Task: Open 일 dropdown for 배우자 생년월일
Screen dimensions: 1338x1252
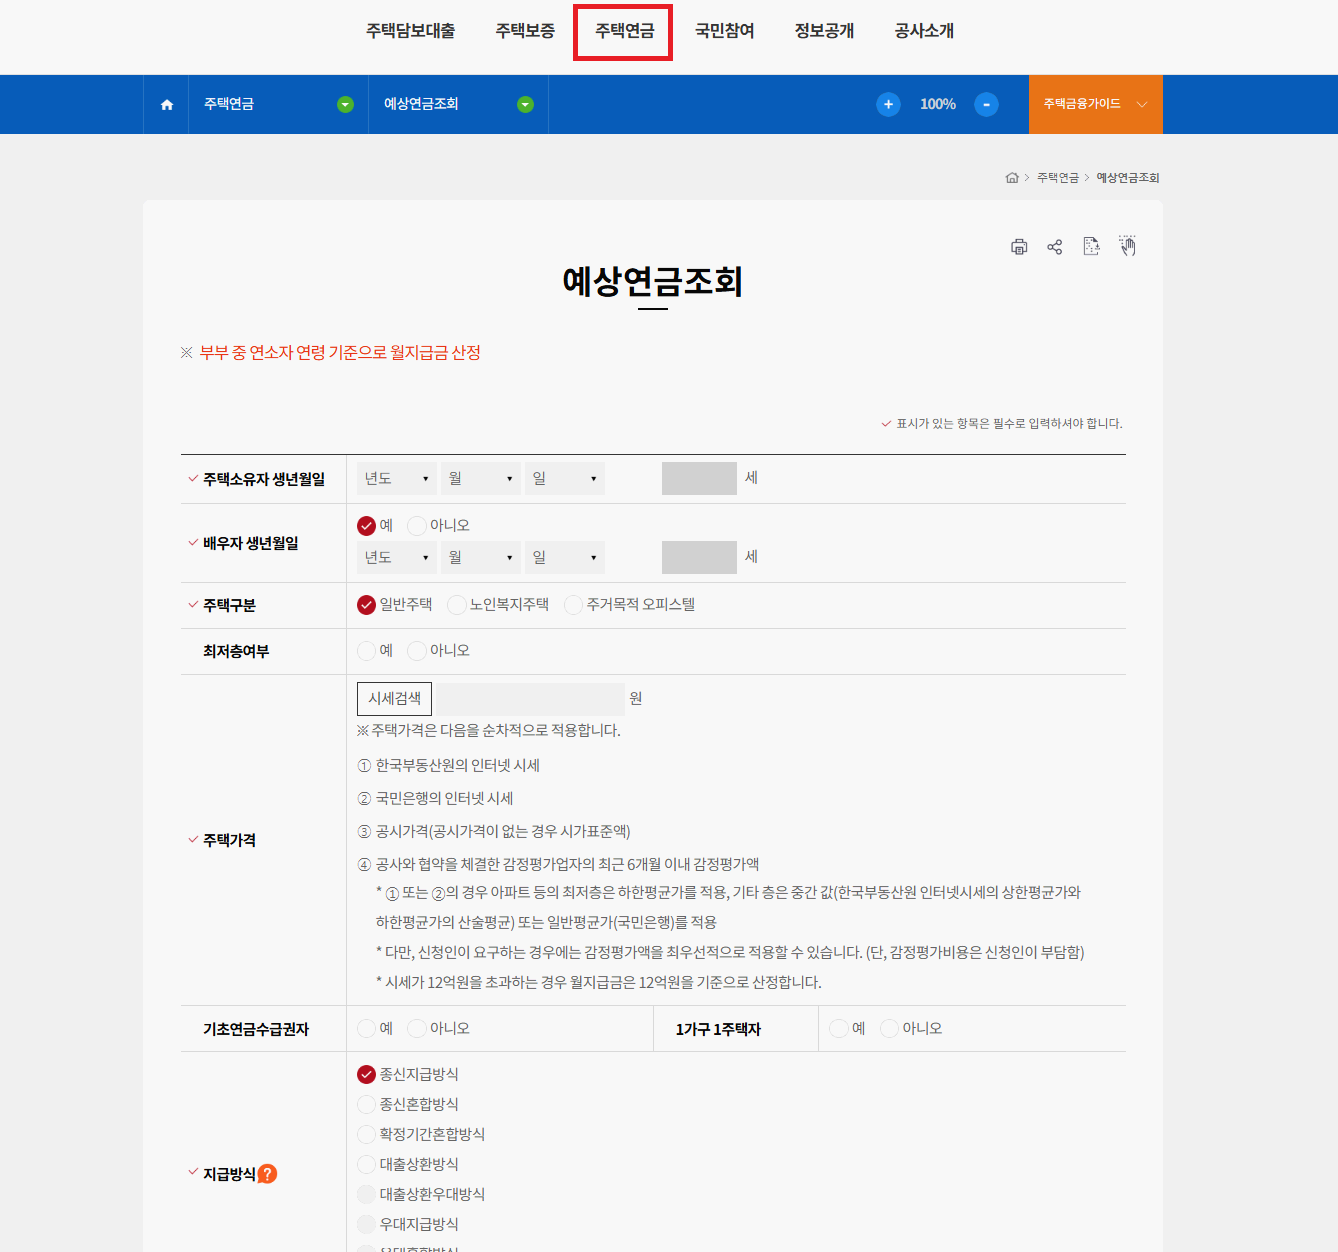Action: click(565, 558)
